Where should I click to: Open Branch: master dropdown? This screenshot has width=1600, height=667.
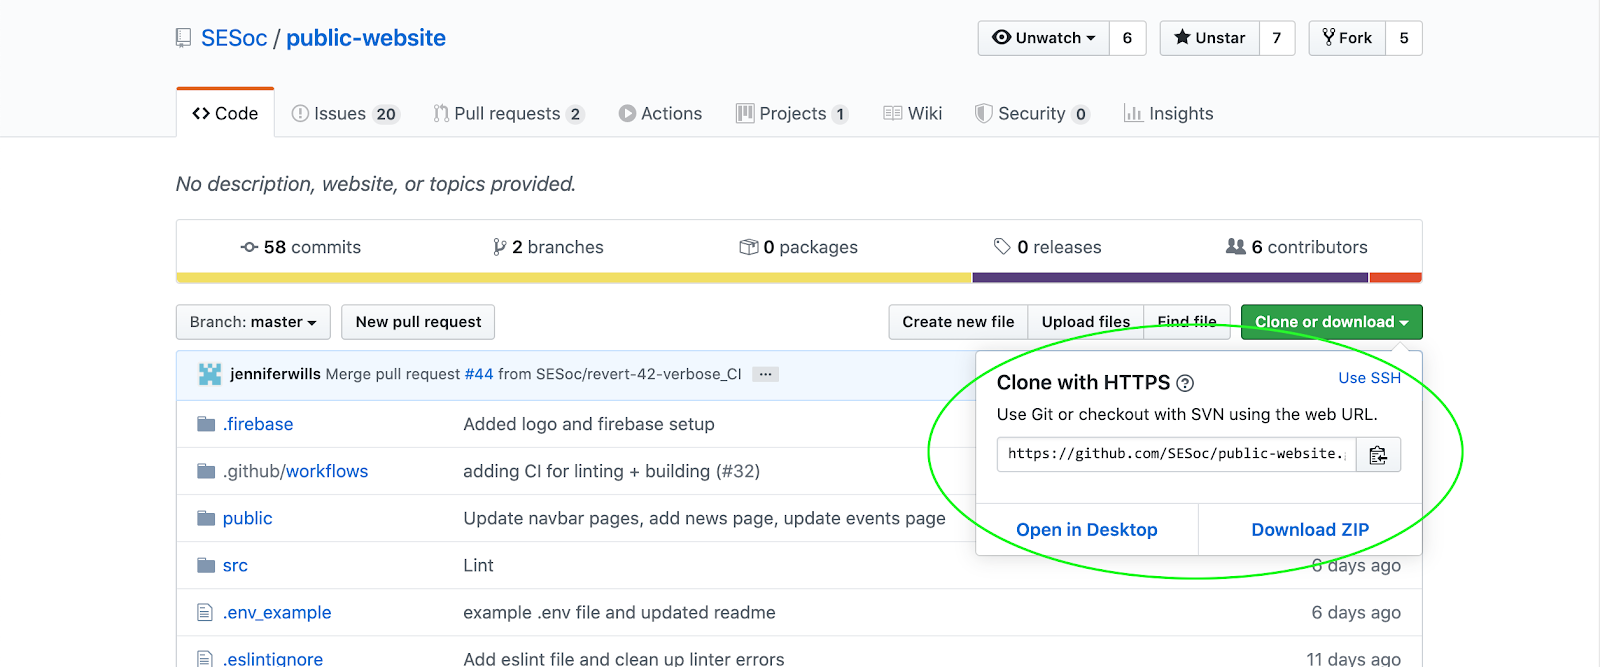tap(253, 322)
